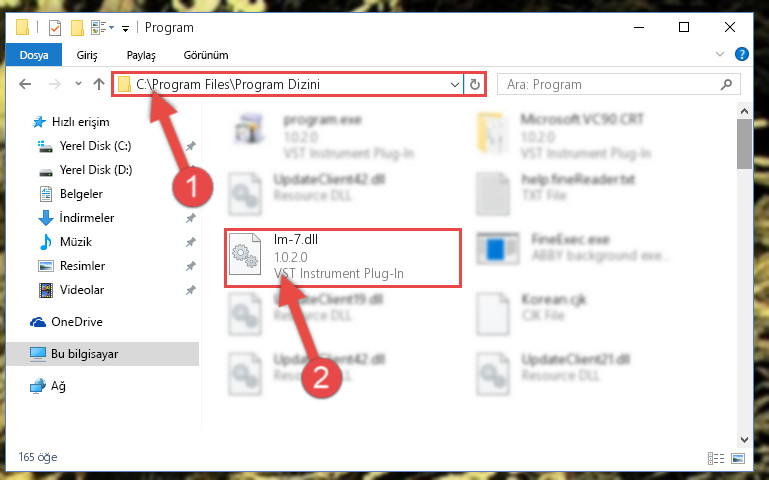This screenshot has width=769, height=480.
Task: Click the Back navigation arrow
Action: click(25, 84)
